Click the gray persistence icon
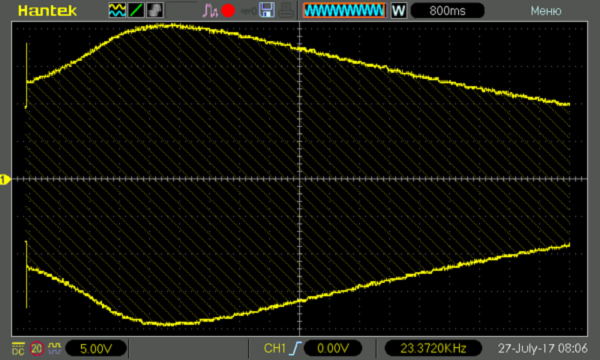The width and height of the screenshot is (600, 360). 155,10
